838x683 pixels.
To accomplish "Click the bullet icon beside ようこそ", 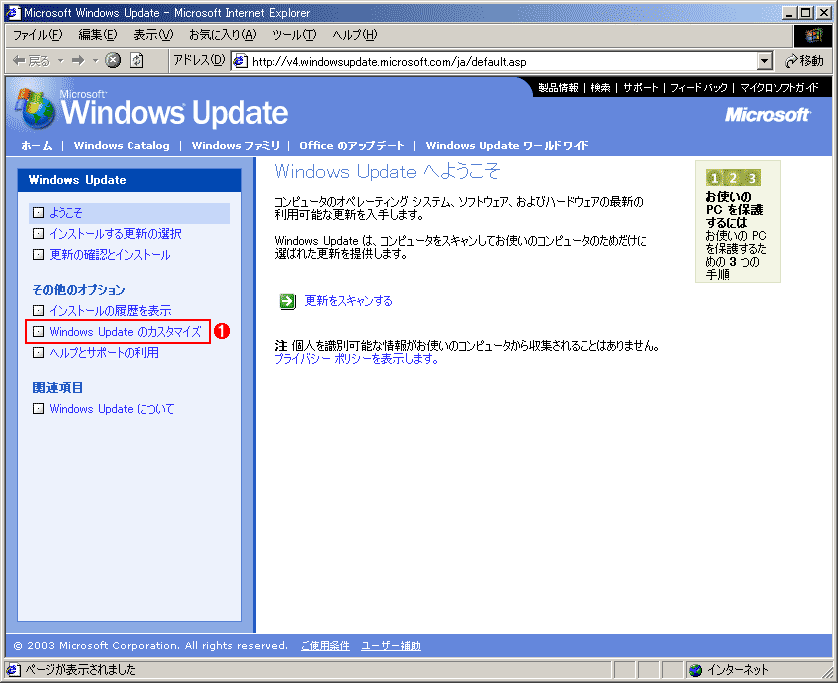I will (38, 213).
